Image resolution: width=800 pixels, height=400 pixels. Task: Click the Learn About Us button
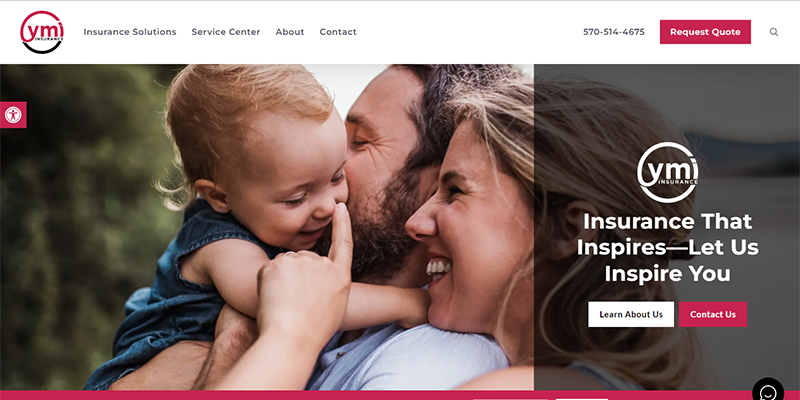pyautogui.click(x=631, y=314)
